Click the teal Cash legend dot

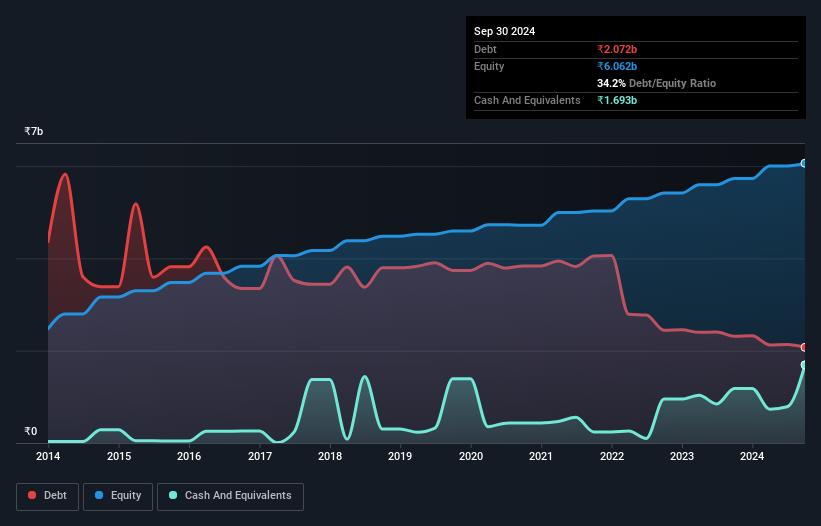tap(173, 495)
